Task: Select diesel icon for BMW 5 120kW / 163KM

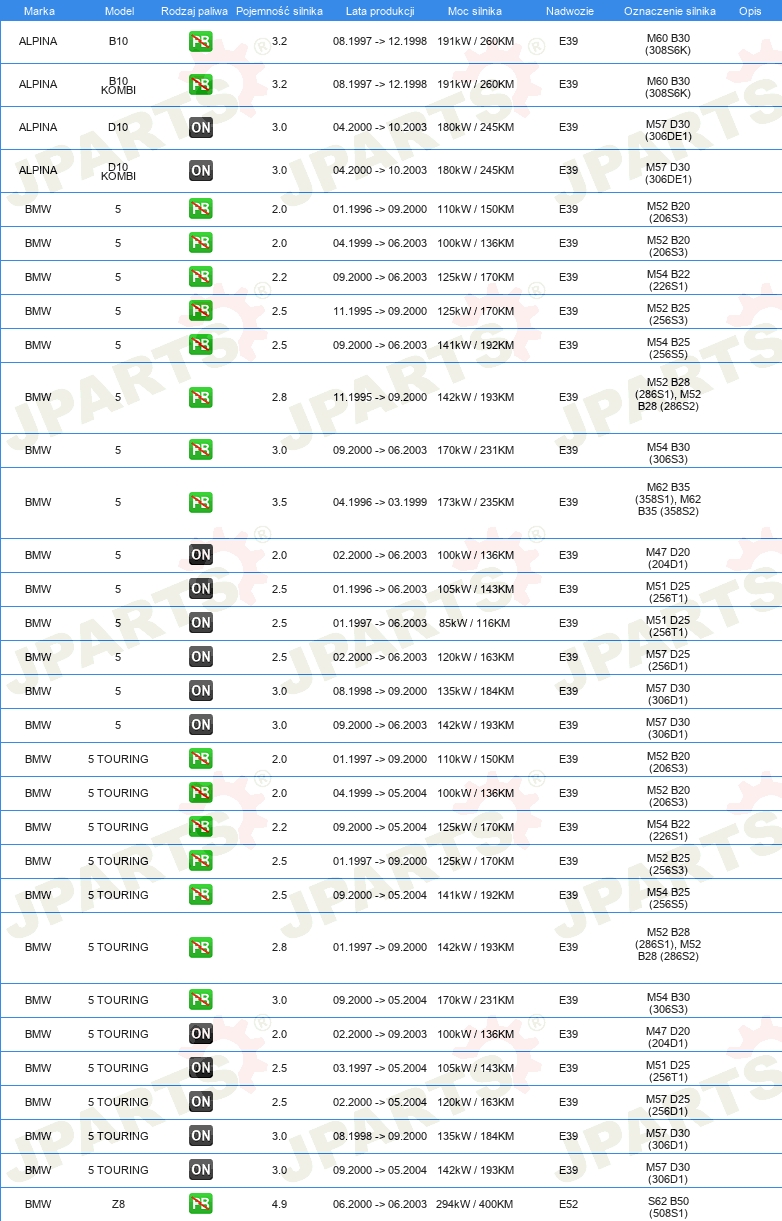Action: tap(201, 657)
